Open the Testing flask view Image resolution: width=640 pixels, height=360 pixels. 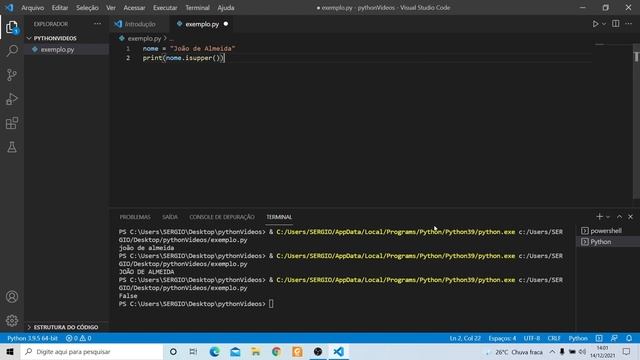pos(12,147)
